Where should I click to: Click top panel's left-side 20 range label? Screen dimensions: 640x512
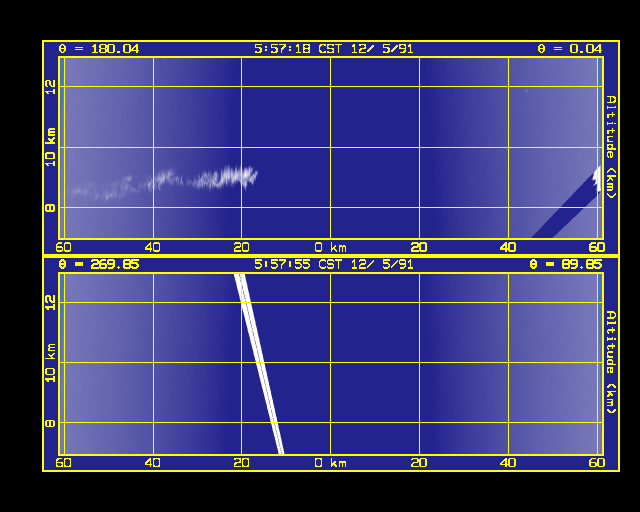click(241, 247)
